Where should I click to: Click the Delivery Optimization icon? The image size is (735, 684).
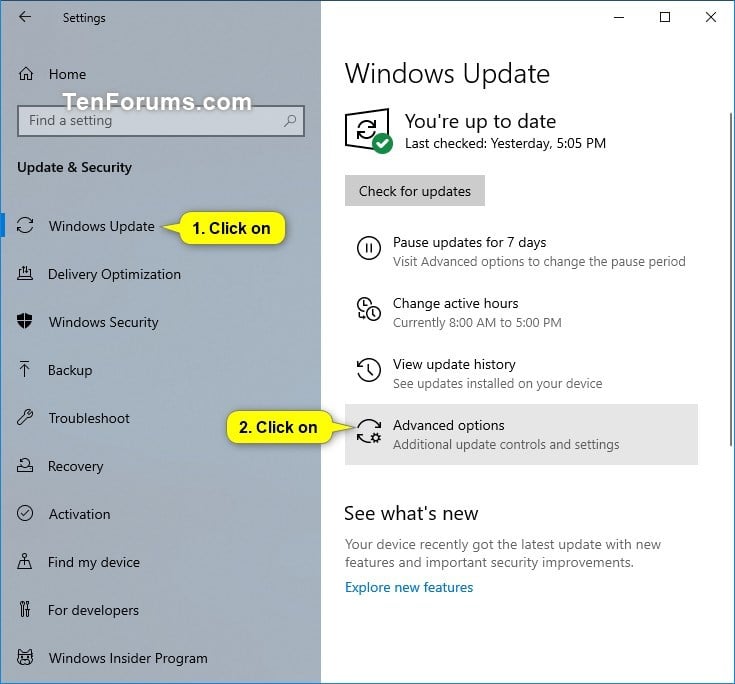click(x=25, y=273)
